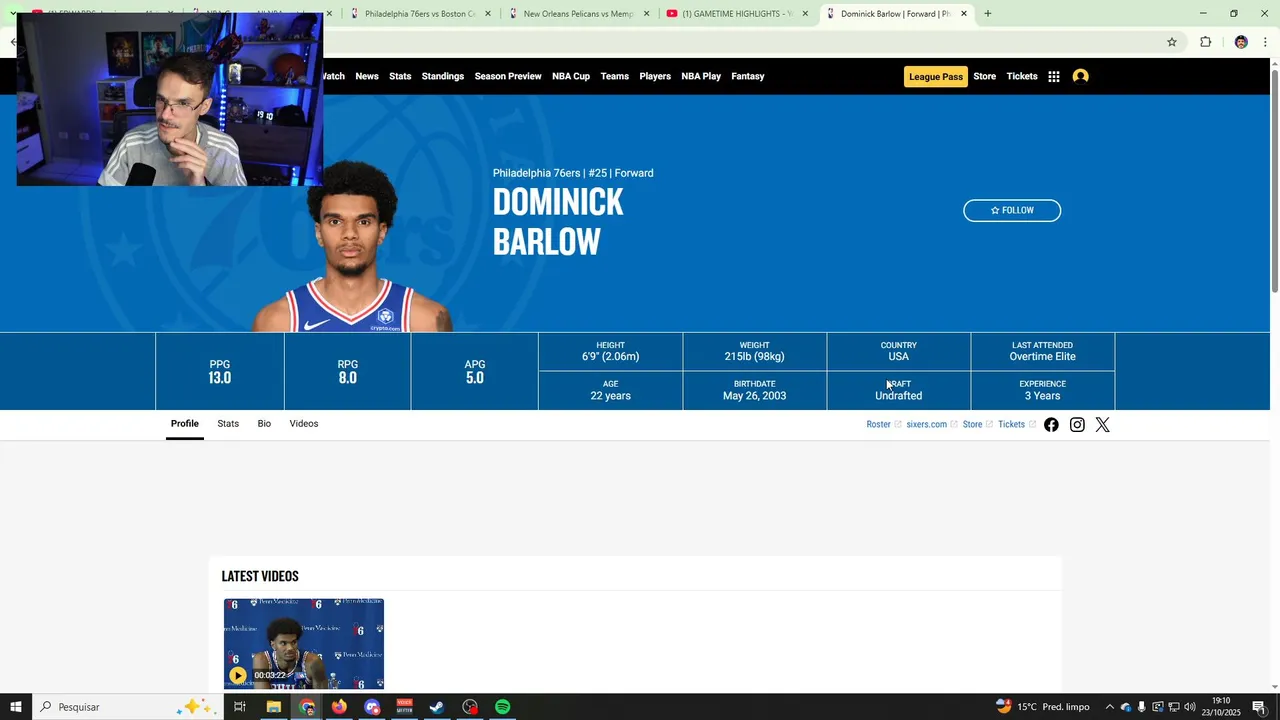Open File Explorer from the taskbar

[273, 707]
